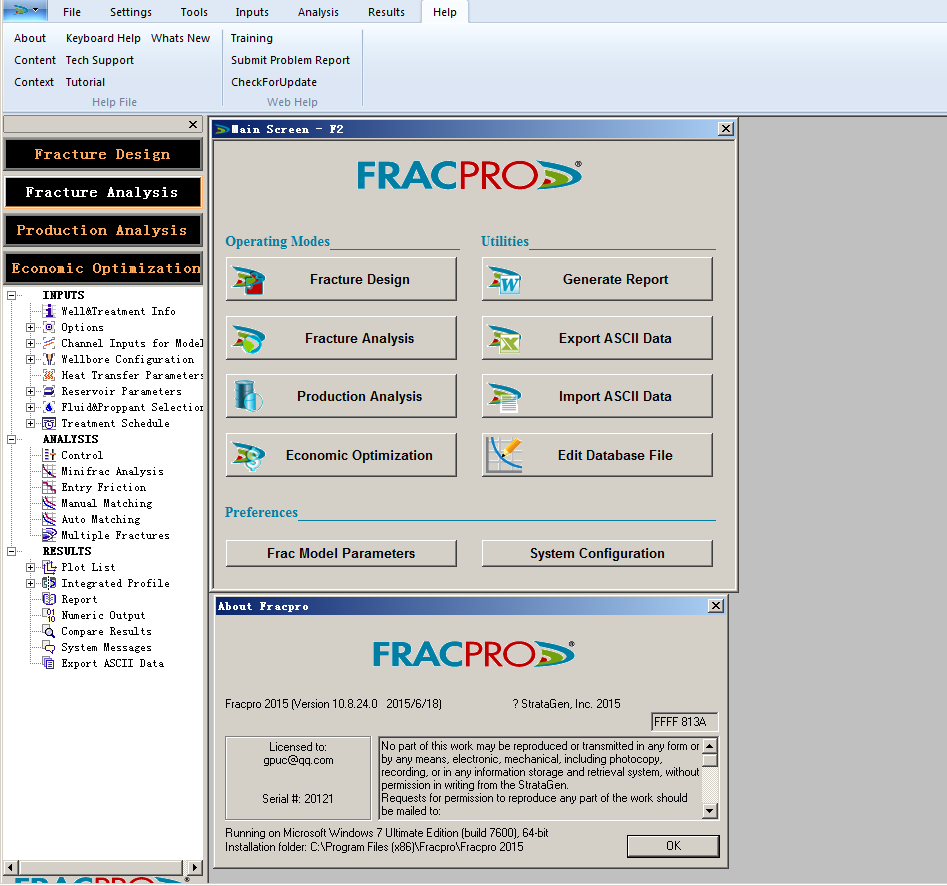947x886 pixels.
Task: Open the Settings ribbon tab
Action: (x=130, y=12)
